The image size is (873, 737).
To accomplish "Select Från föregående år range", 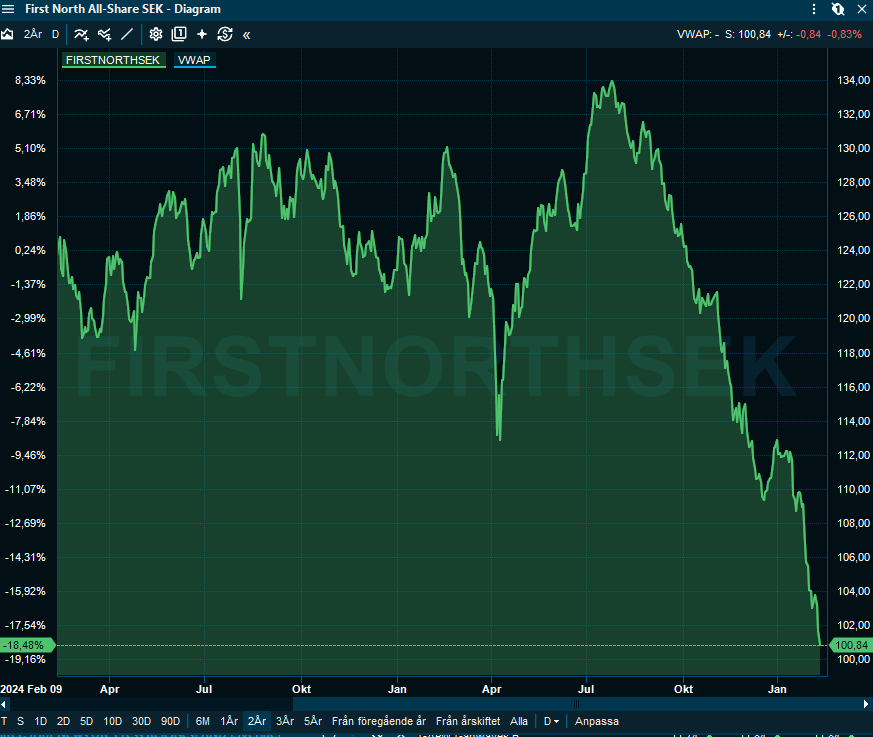I will coord(379,721).
